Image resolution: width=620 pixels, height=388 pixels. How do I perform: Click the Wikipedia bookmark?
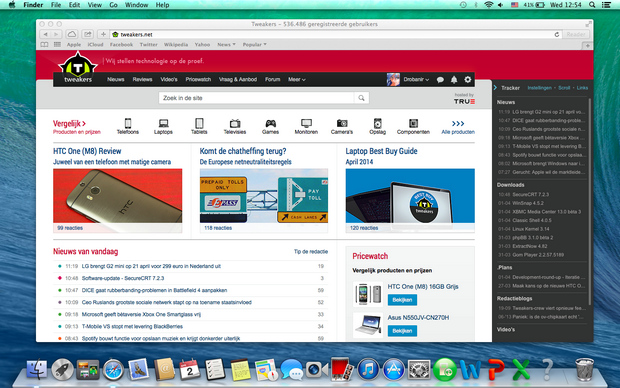[x=176, y=45]
